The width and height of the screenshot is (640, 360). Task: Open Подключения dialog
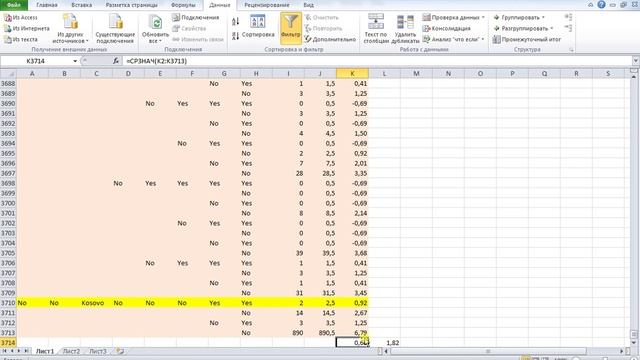click(x=196, y=18)
